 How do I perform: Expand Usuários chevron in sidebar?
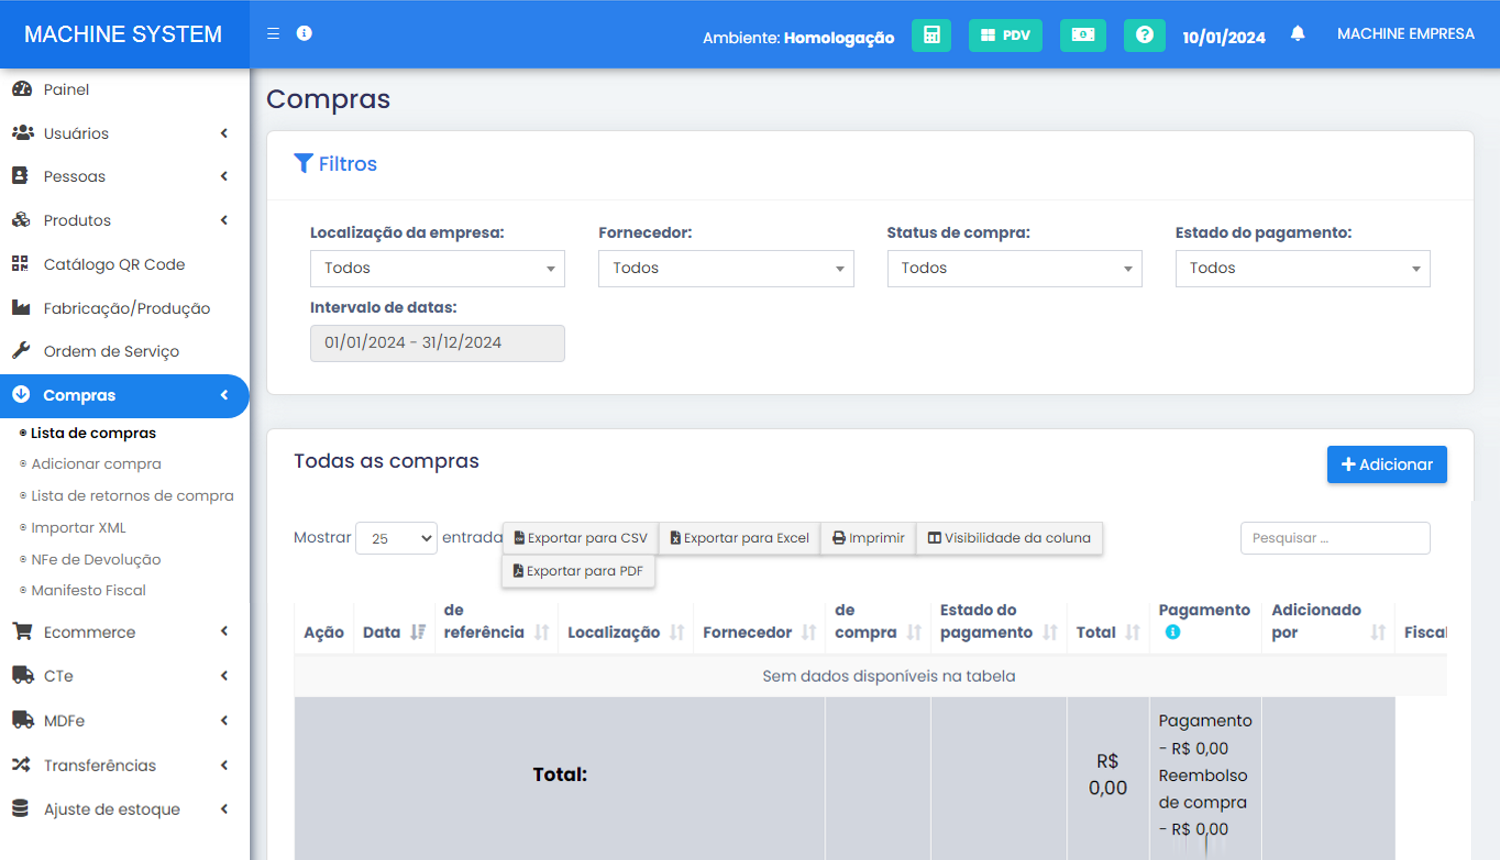pyautogui.click(x=224, y=133)
